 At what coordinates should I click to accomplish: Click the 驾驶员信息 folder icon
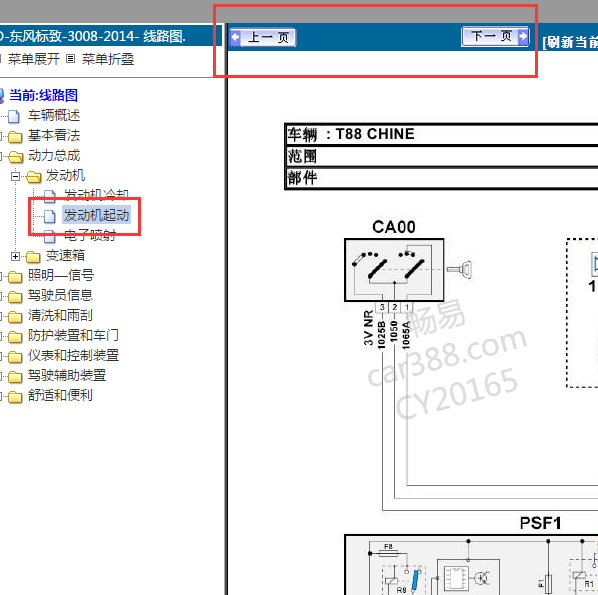click(x=15, y=296)
